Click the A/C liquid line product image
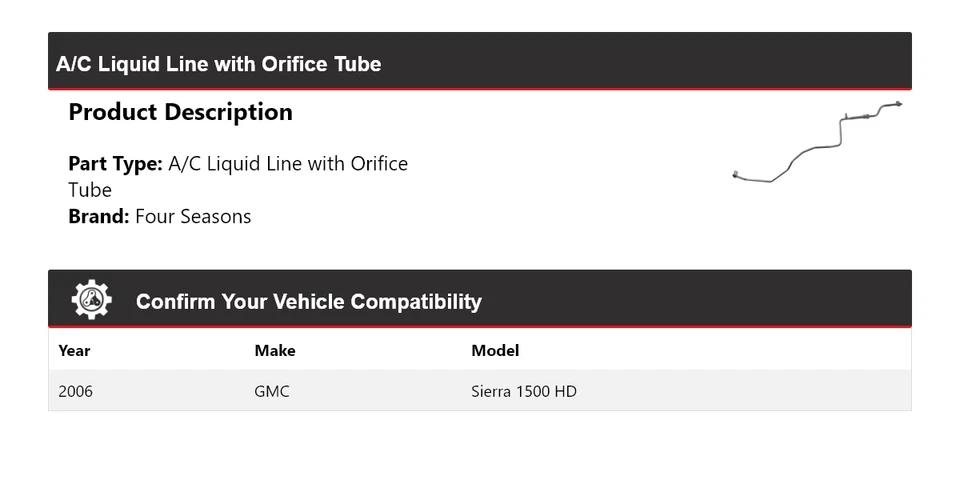Screen dimensions: 960x480 [817, 145]
